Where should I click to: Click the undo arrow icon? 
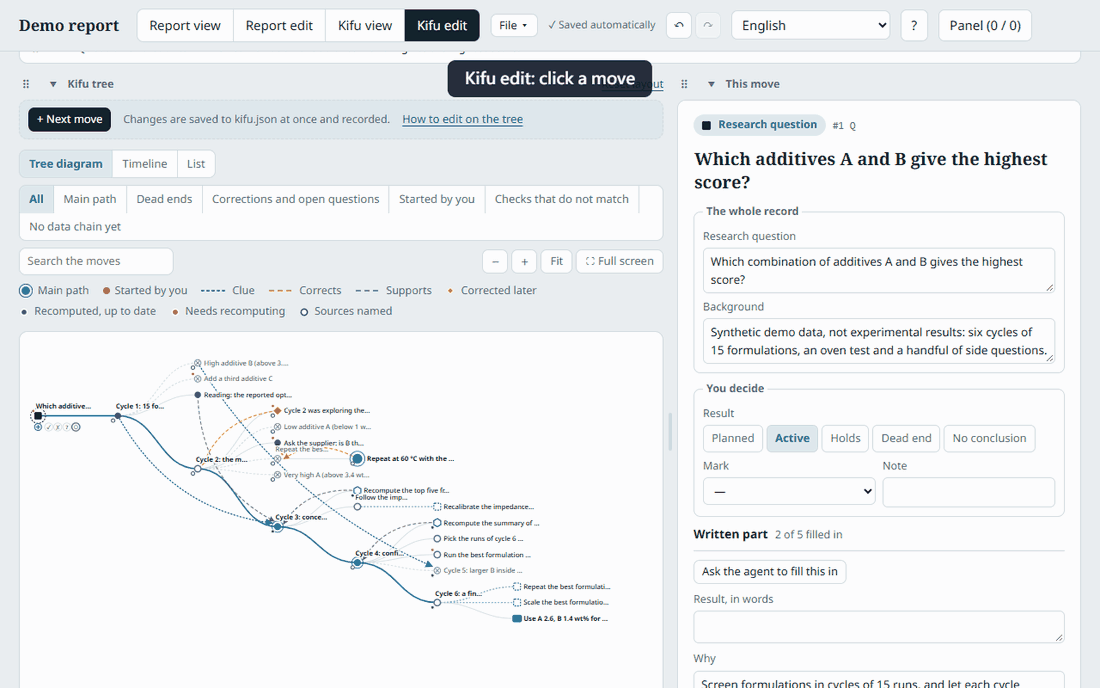pos(678,25)
